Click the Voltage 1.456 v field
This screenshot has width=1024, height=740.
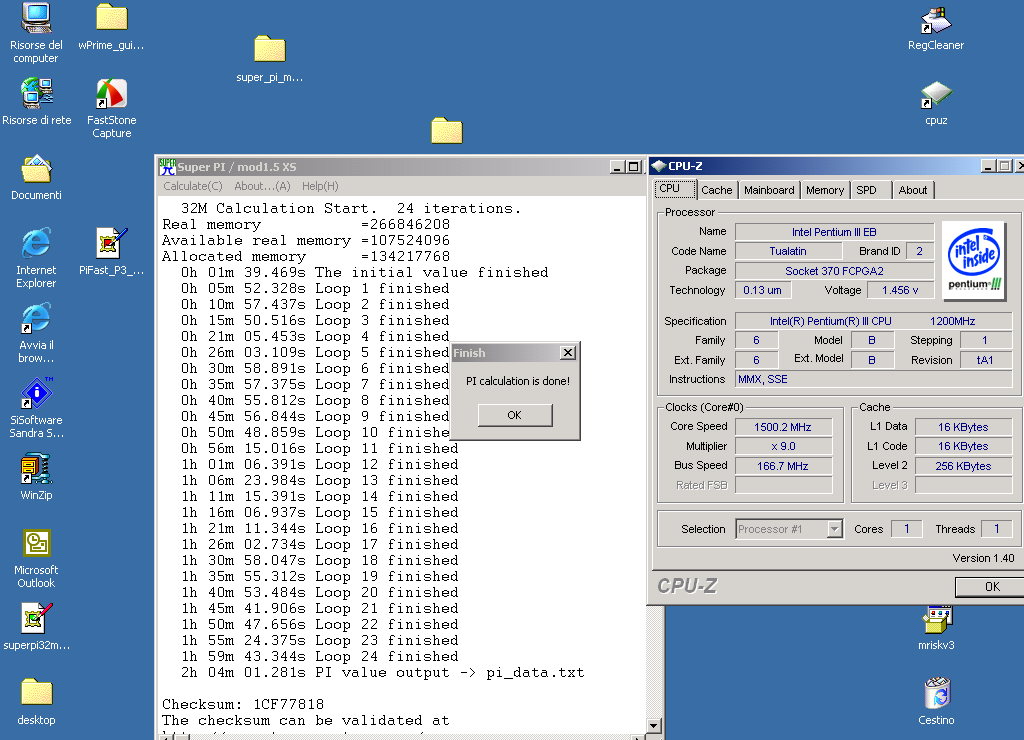click(900, 290)
